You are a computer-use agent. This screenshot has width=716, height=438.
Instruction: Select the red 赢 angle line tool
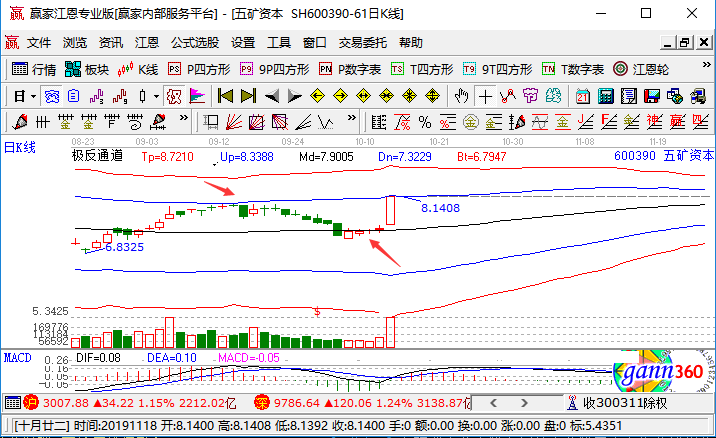pyautogui.click(x=677, y=122)
